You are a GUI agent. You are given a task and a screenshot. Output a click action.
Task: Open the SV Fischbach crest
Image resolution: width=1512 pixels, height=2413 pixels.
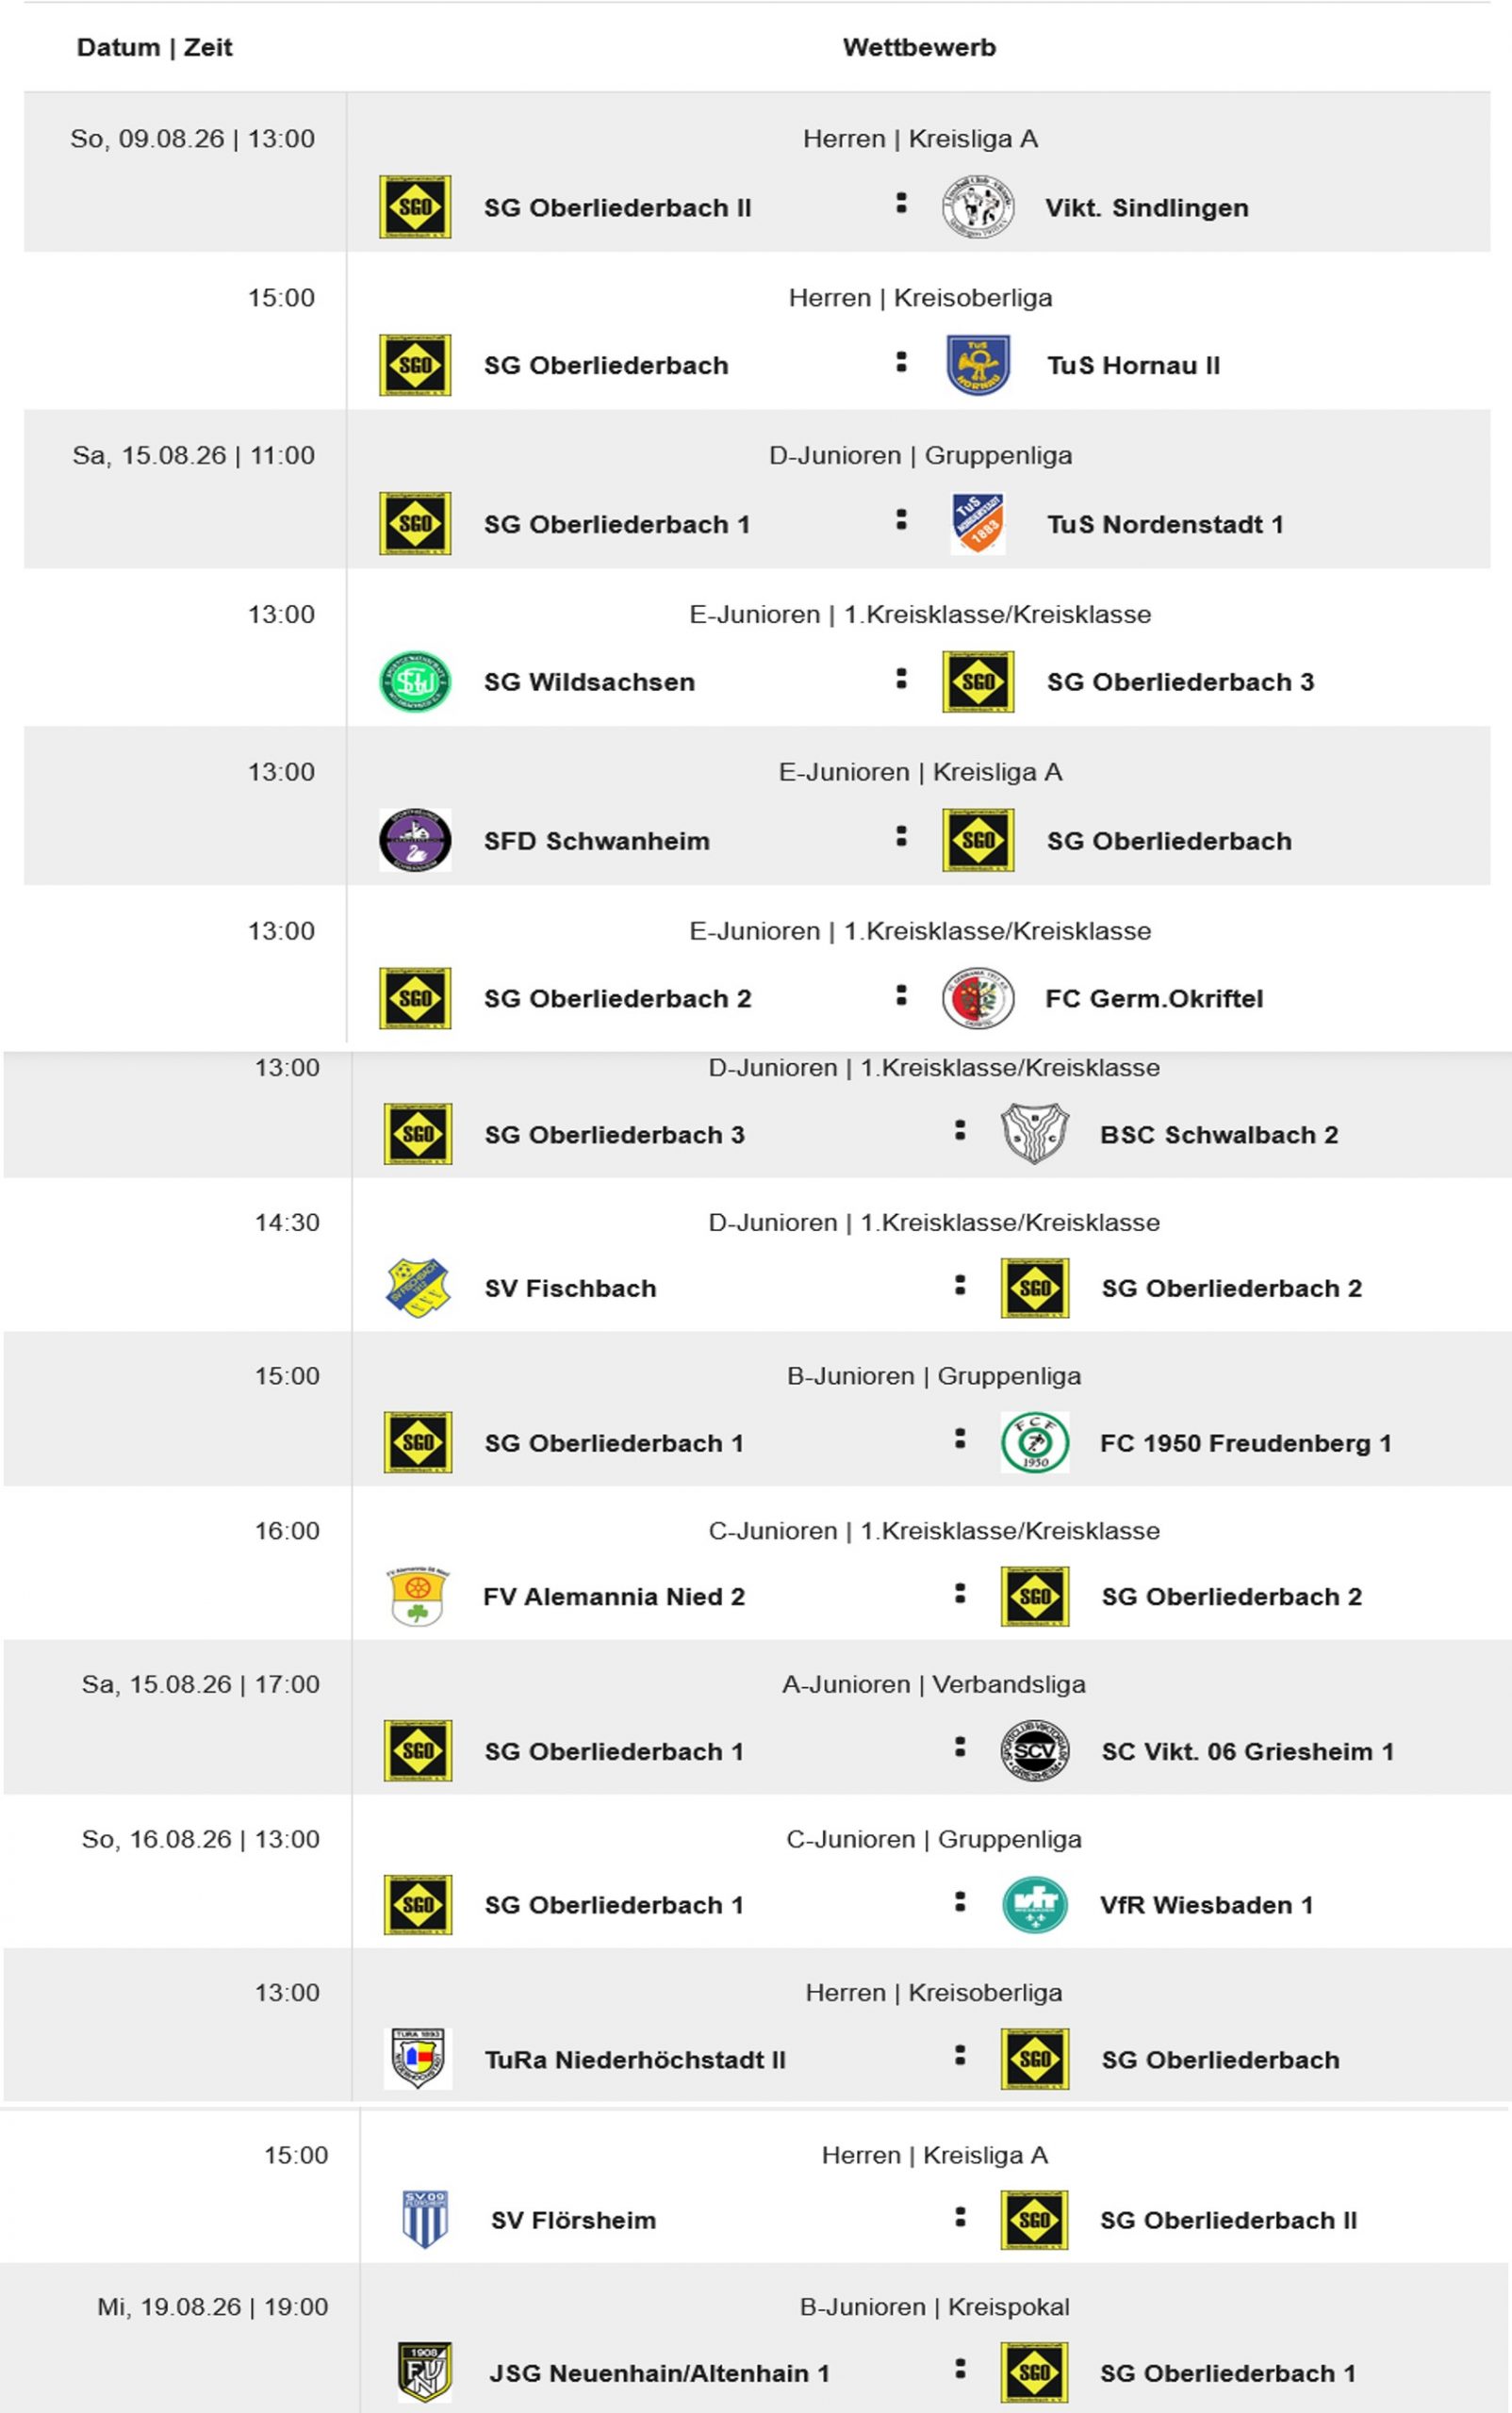coord(418,1288)
